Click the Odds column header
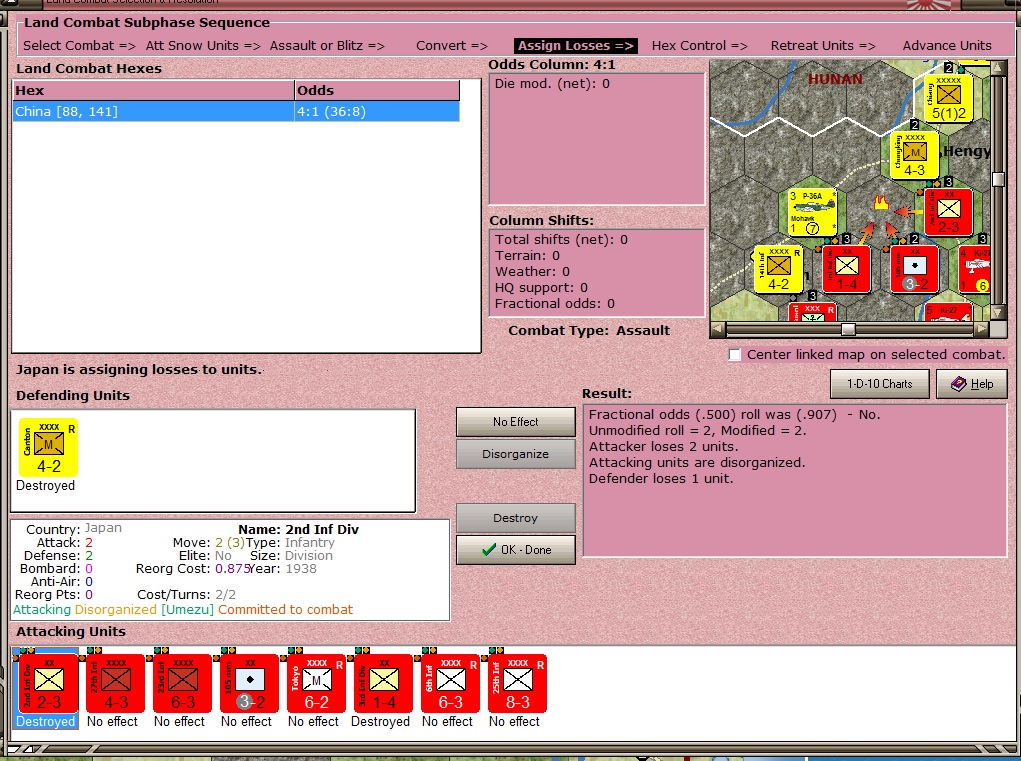Viewport: 1021px width, 761px height. pos(377,90)
